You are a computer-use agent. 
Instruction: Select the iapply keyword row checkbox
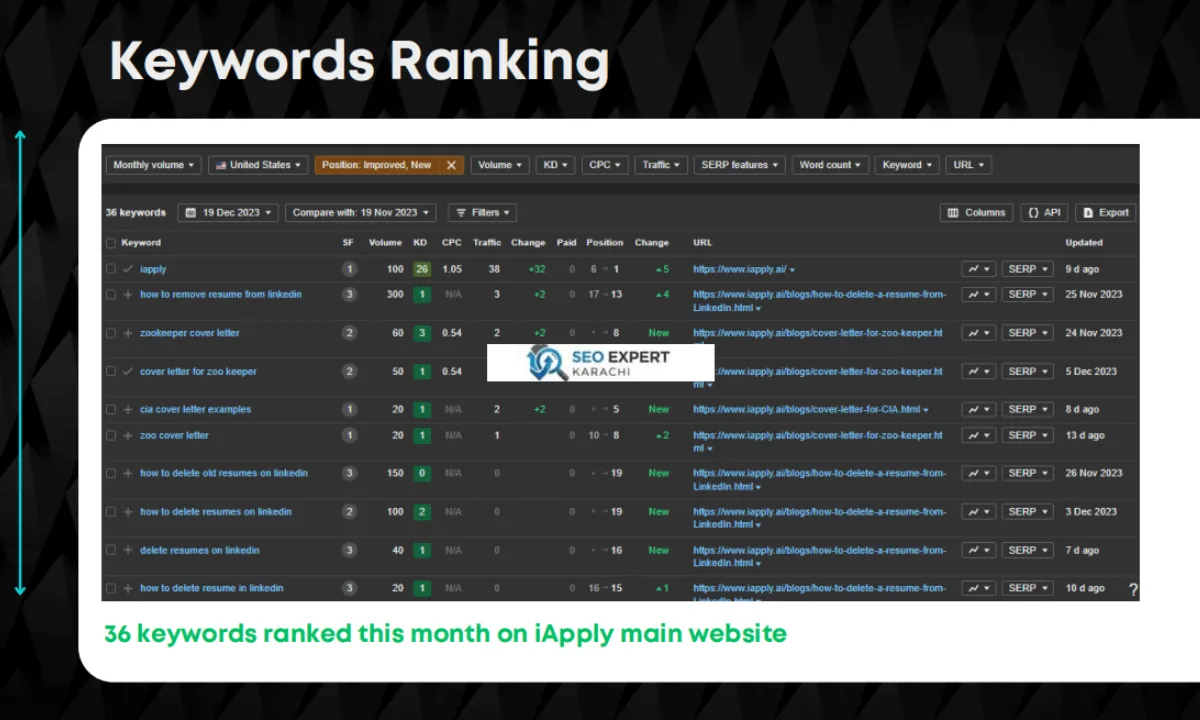pyautogui.click(x=111, y=269)
